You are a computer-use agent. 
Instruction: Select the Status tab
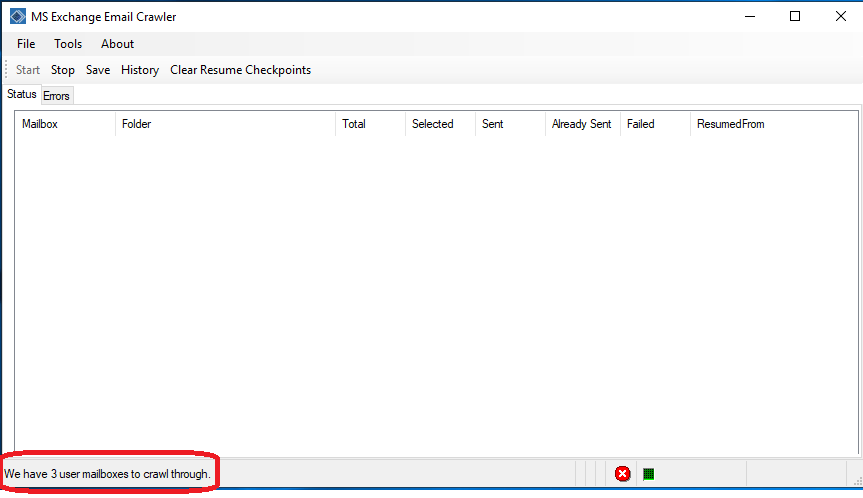pyautogui.click(x=21, y=95)
